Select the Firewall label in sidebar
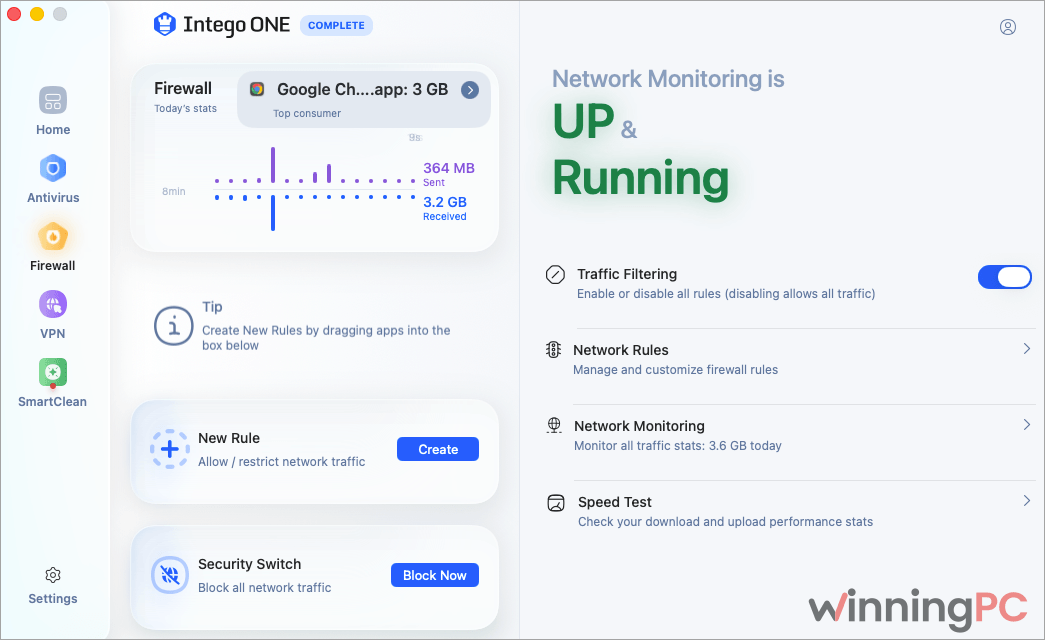This screenshot has width=1045, height=640. 53,265
